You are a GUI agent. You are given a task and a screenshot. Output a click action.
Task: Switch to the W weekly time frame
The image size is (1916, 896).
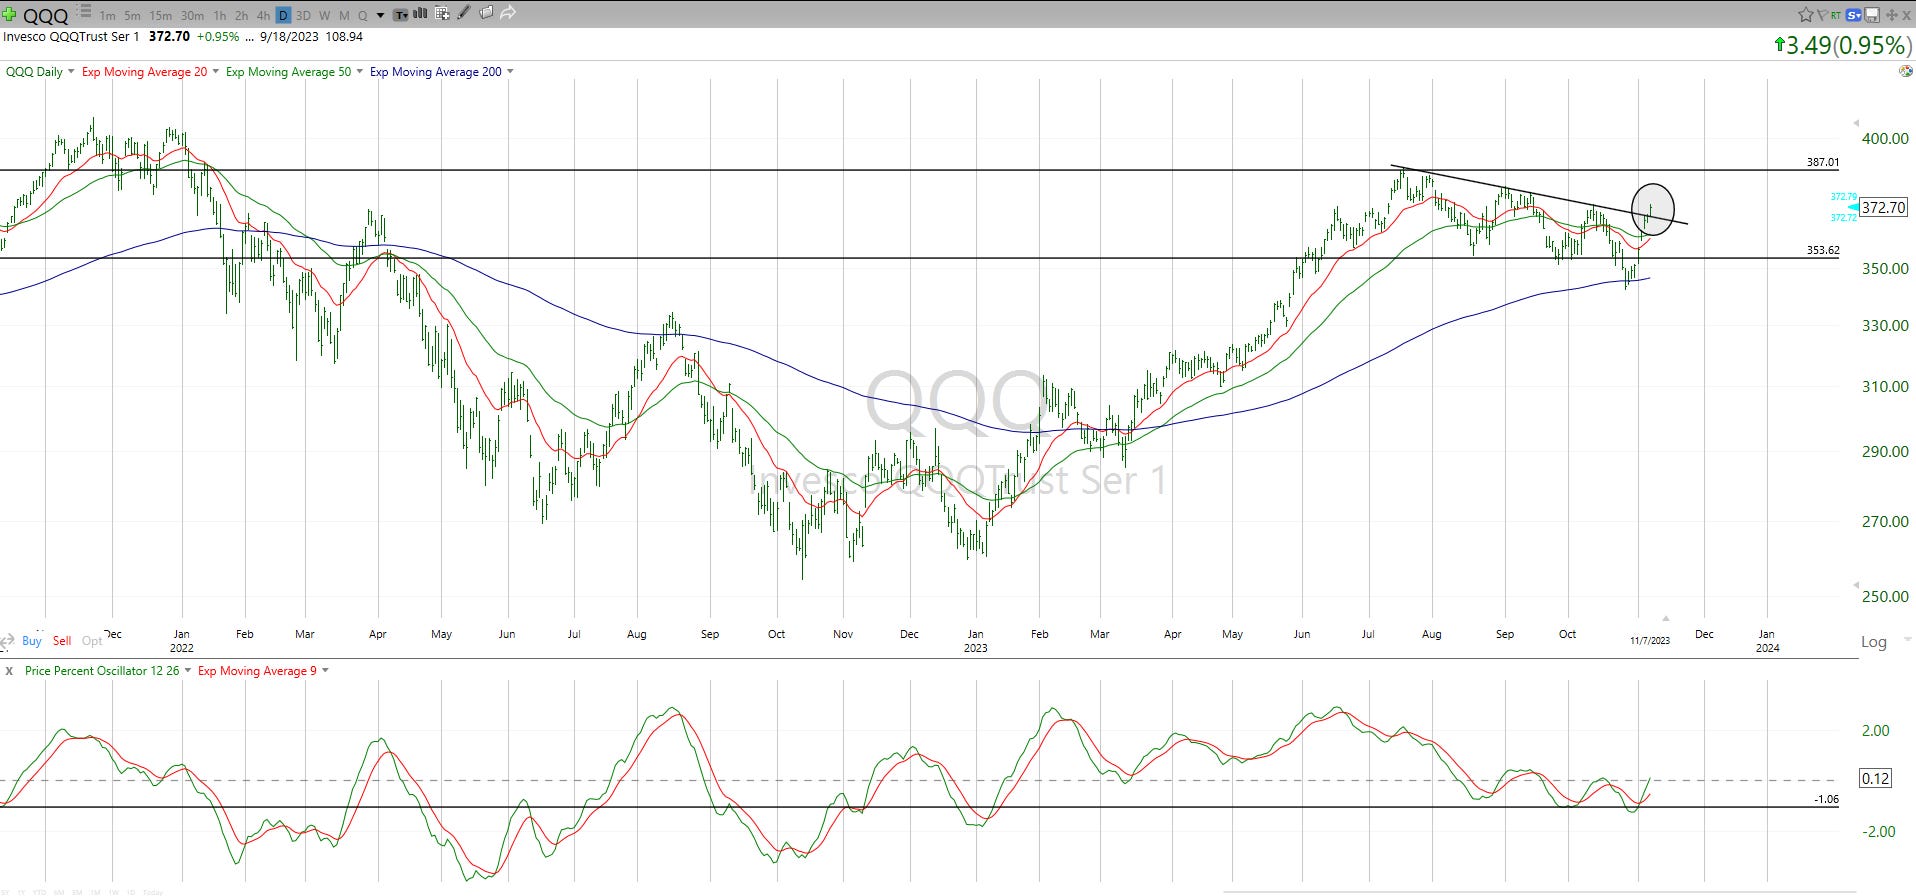click(324, 16)
